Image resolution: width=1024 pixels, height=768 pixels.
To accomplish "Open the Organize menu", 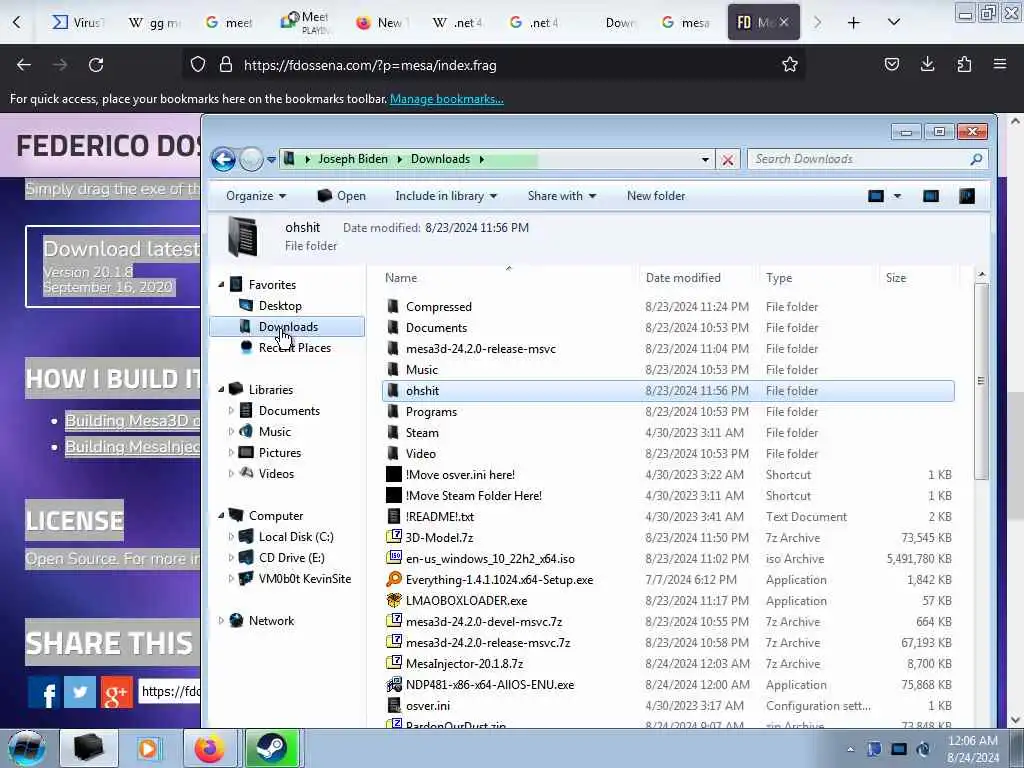I will pos(256,196).
